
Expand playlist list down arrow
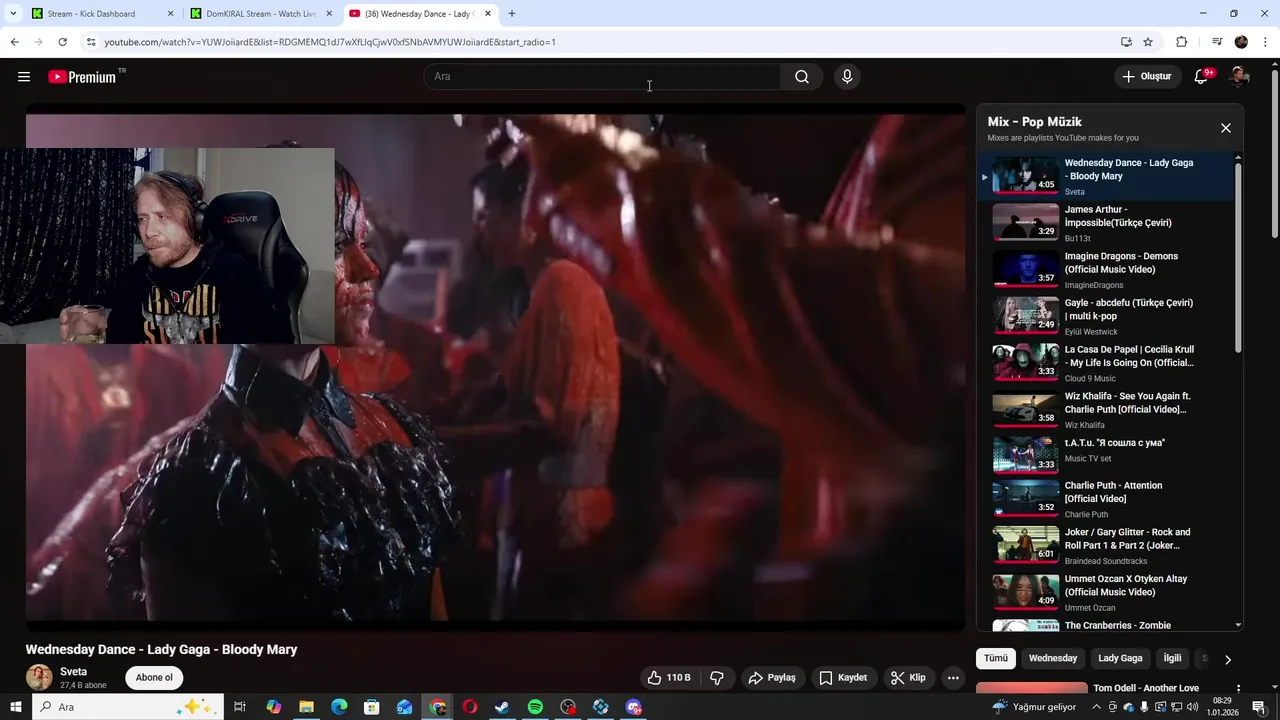pyautogui.click(x=1238, y=625)
